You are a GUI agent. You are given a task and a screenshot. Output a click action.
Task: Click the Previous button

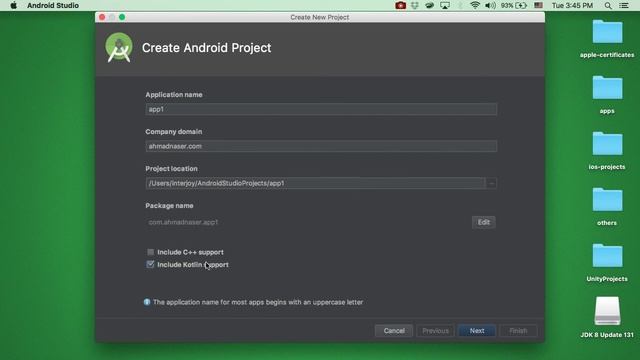point(436,331)
